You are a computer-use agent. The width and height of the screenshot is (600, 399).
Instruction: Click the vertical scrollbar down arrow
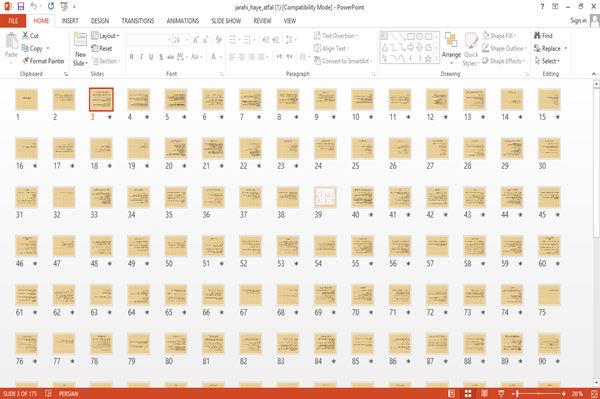click(596, 383)
